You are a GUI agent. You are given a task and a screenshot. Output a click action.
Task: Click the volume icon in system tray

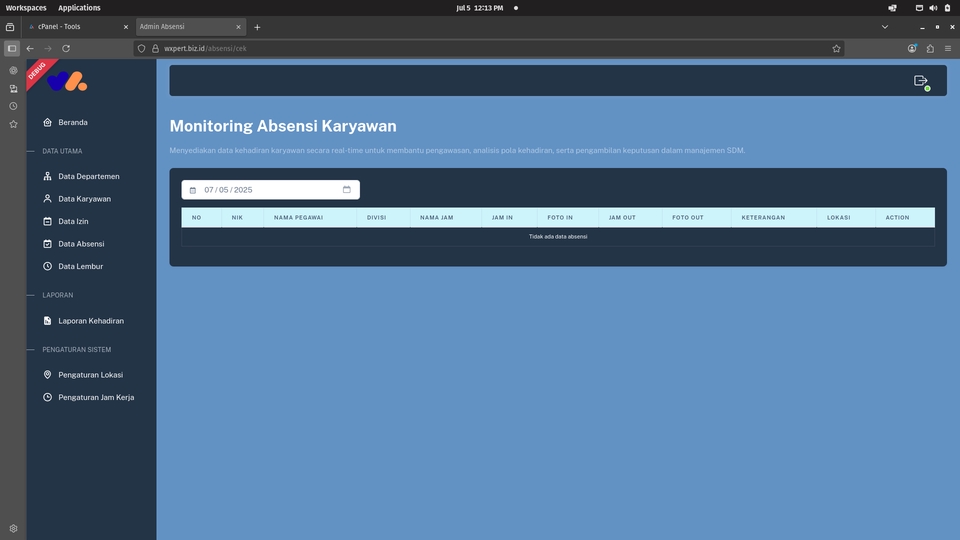coord(933,8)
